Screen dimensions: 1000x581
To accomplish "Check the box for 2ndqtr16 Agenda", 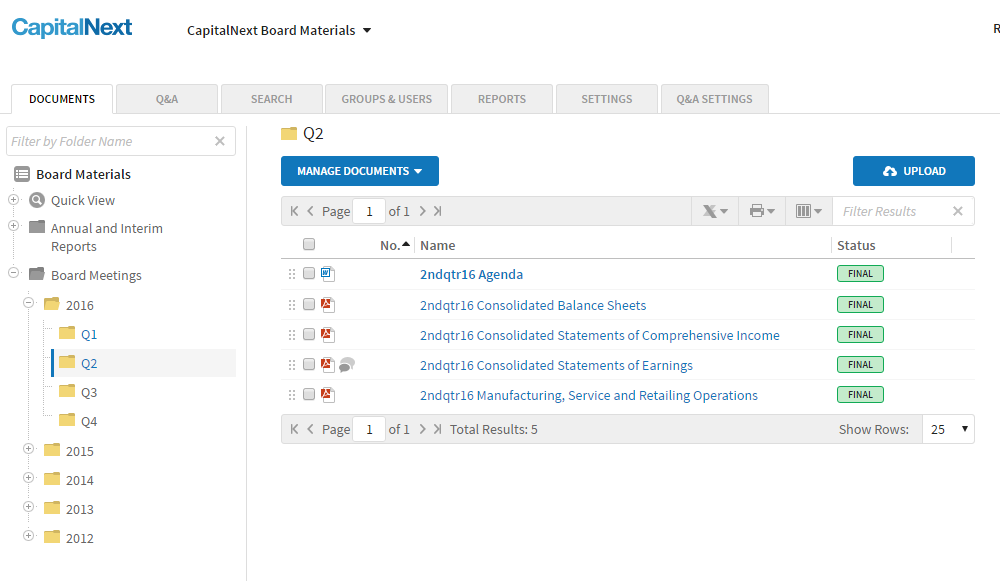I will [x=308, y=273].
